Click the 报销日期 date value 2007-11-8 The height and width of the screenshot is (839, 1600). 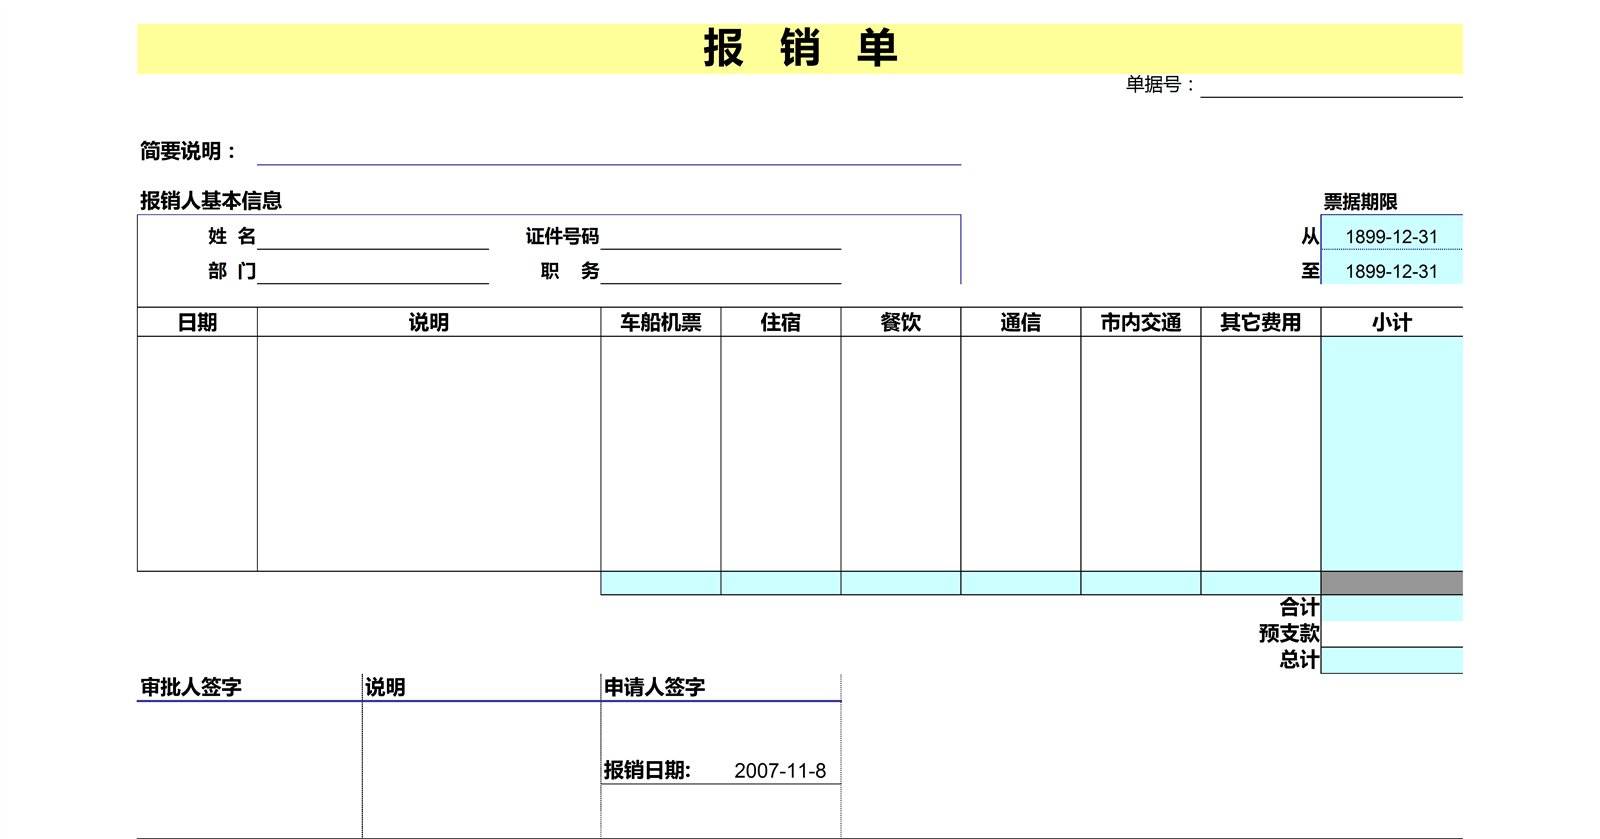pos(780,771)
